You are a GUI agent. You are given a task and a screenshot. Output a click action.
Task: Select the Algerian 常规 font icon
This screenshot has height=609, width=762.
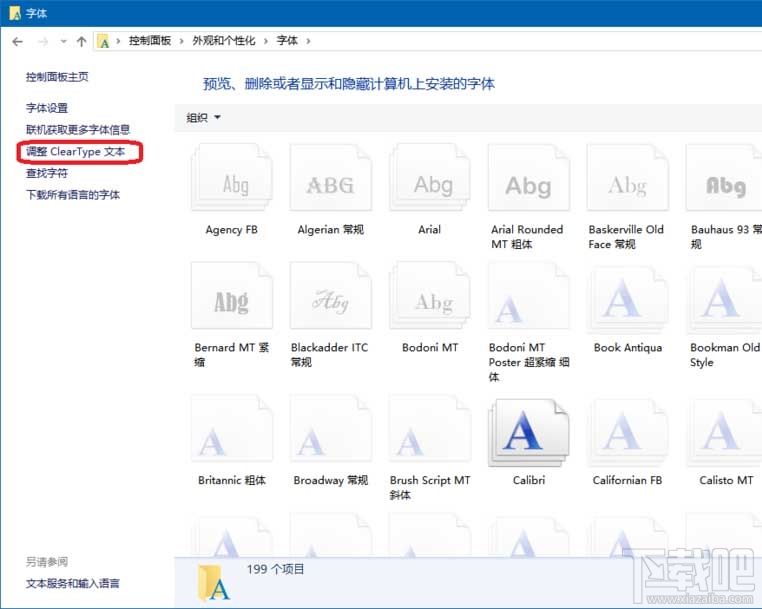pyautogui.click(x=330, y=177)
